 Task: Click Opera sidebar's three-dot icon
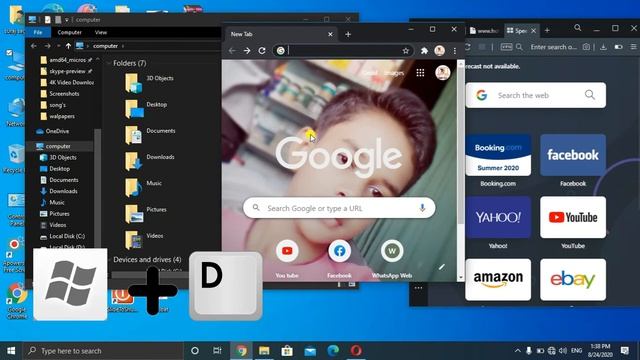(x=418, y=288)
